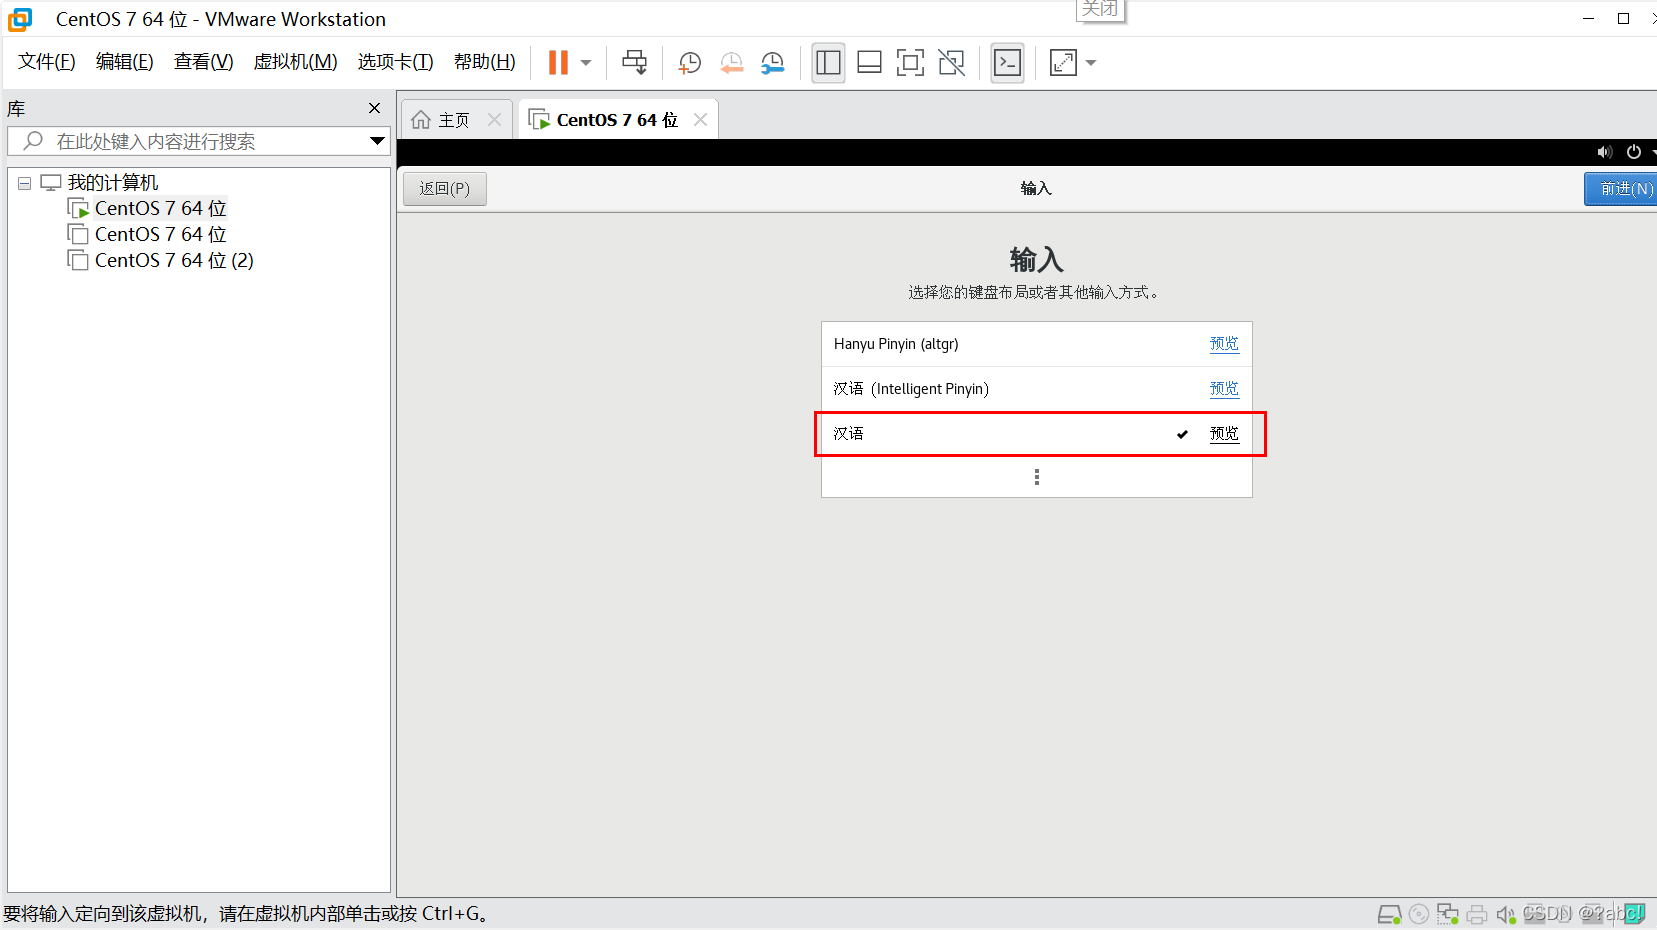Click the 返回(P) back button

click(x=445, y=188)
